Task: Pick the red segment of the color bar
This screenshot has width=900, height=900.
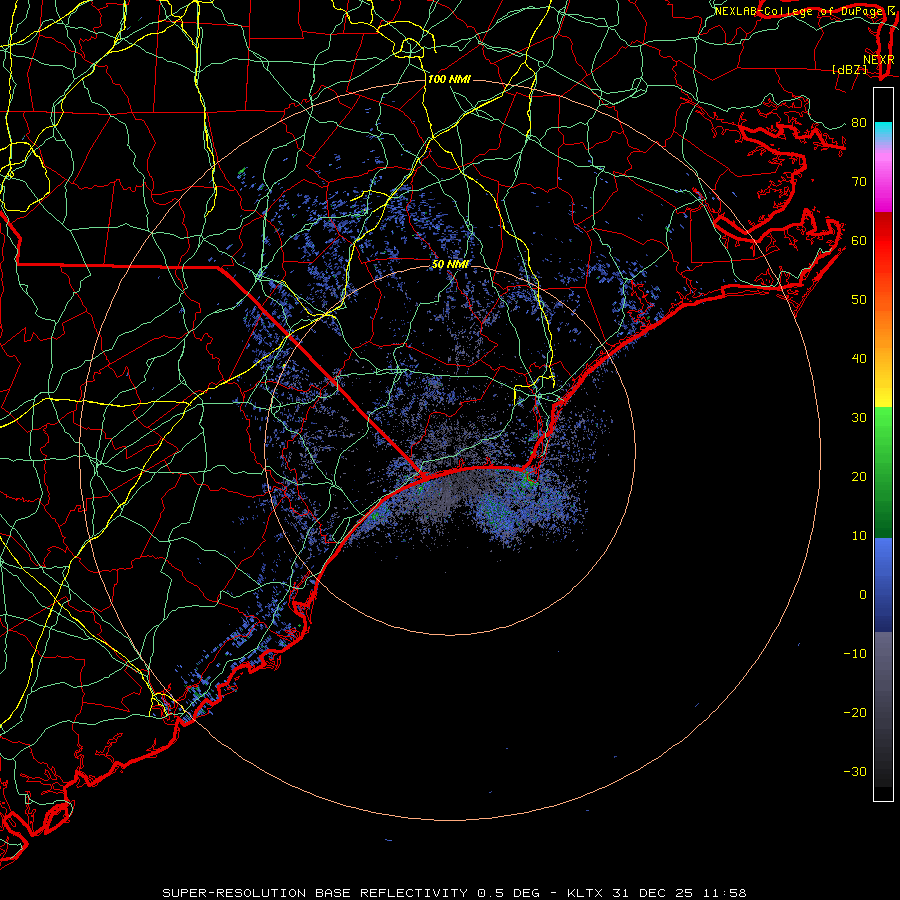Action: click(883, 241)
